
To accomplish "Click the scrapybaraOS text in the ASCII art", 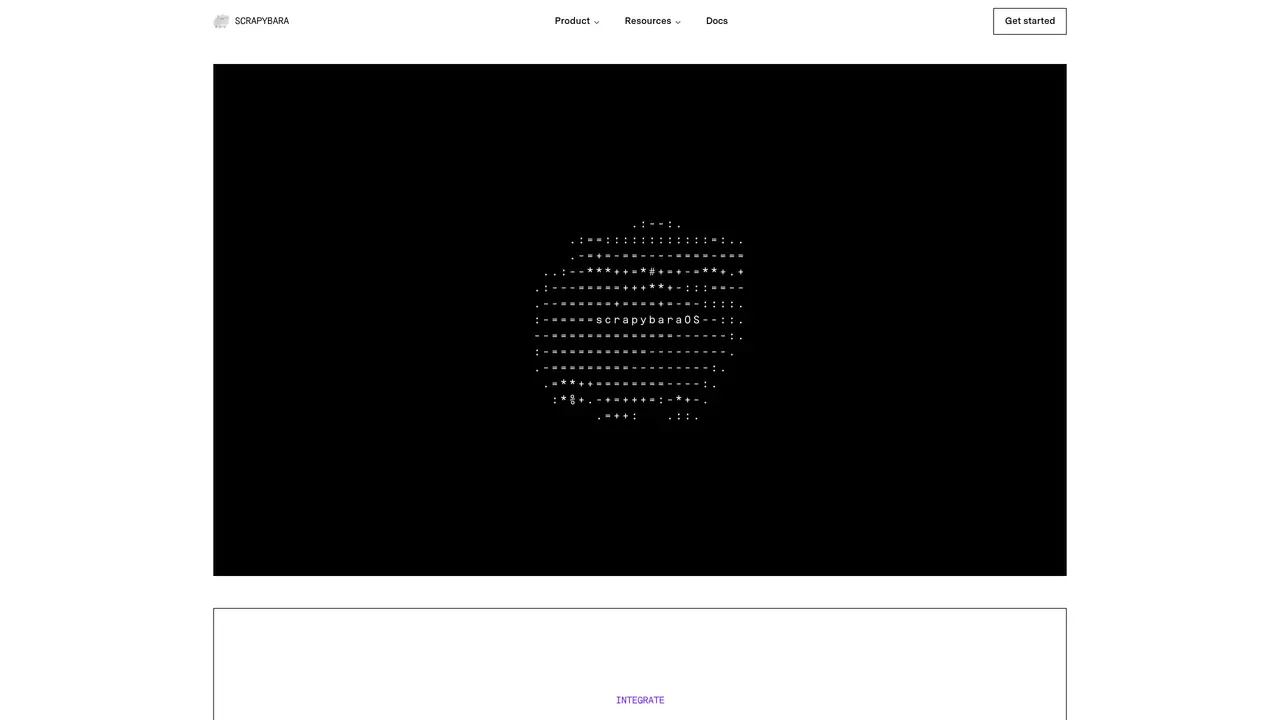I will coord(648,320).
